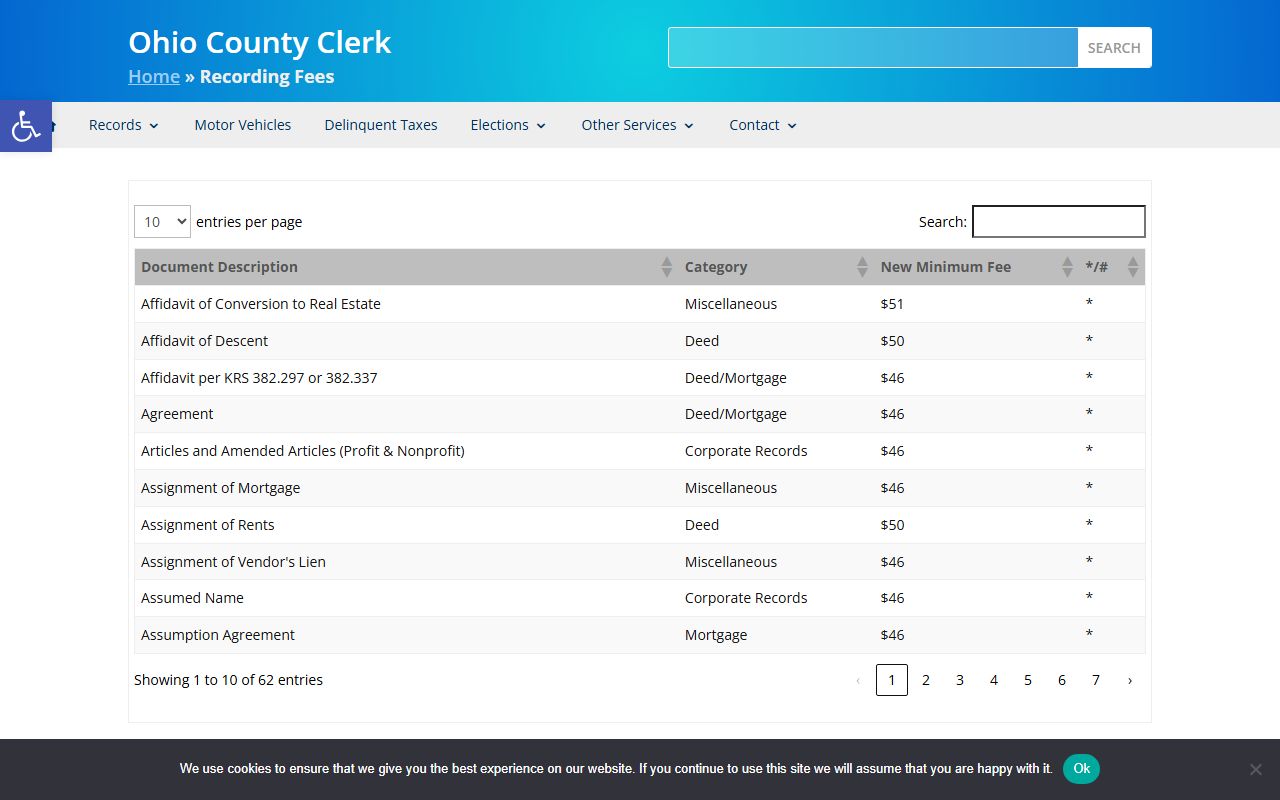Accept cookies with Ok button
Image resolution: width=1280 pixels, height=800 pixels.
click(x=1081, y=768)
